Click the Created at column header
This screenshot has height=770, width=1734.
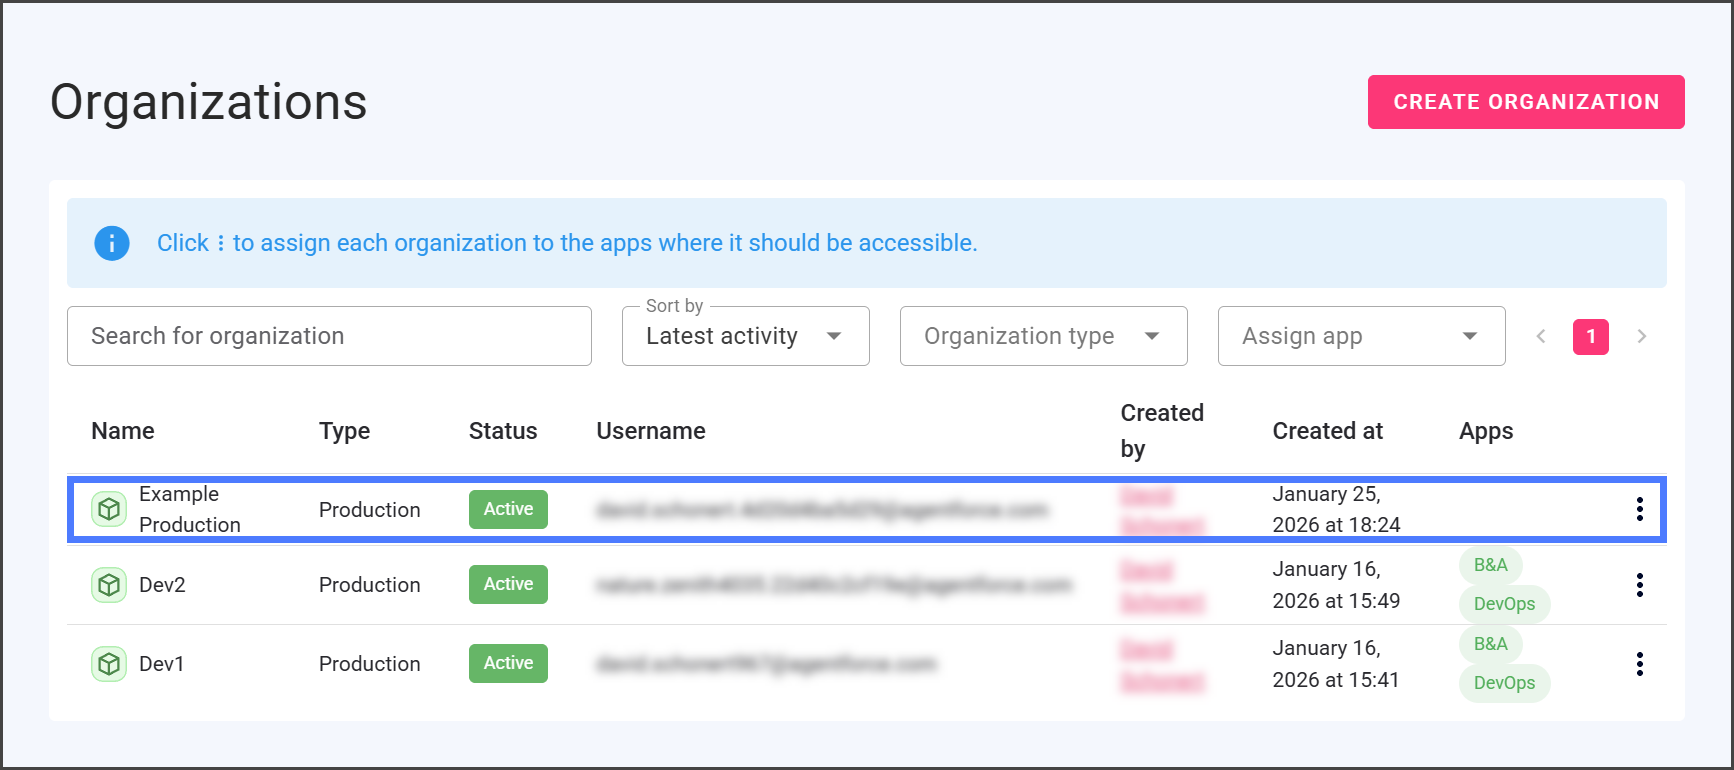tap(1327, 431)
